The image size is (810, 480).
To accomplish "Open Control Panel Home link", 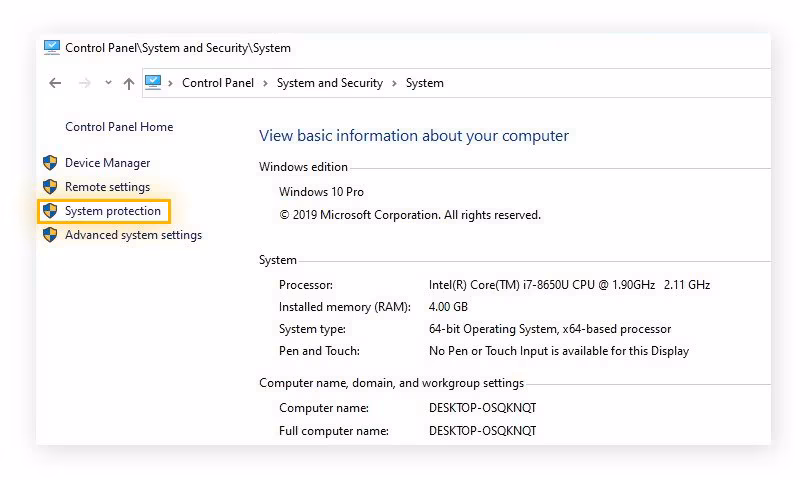I will point(119,127).
